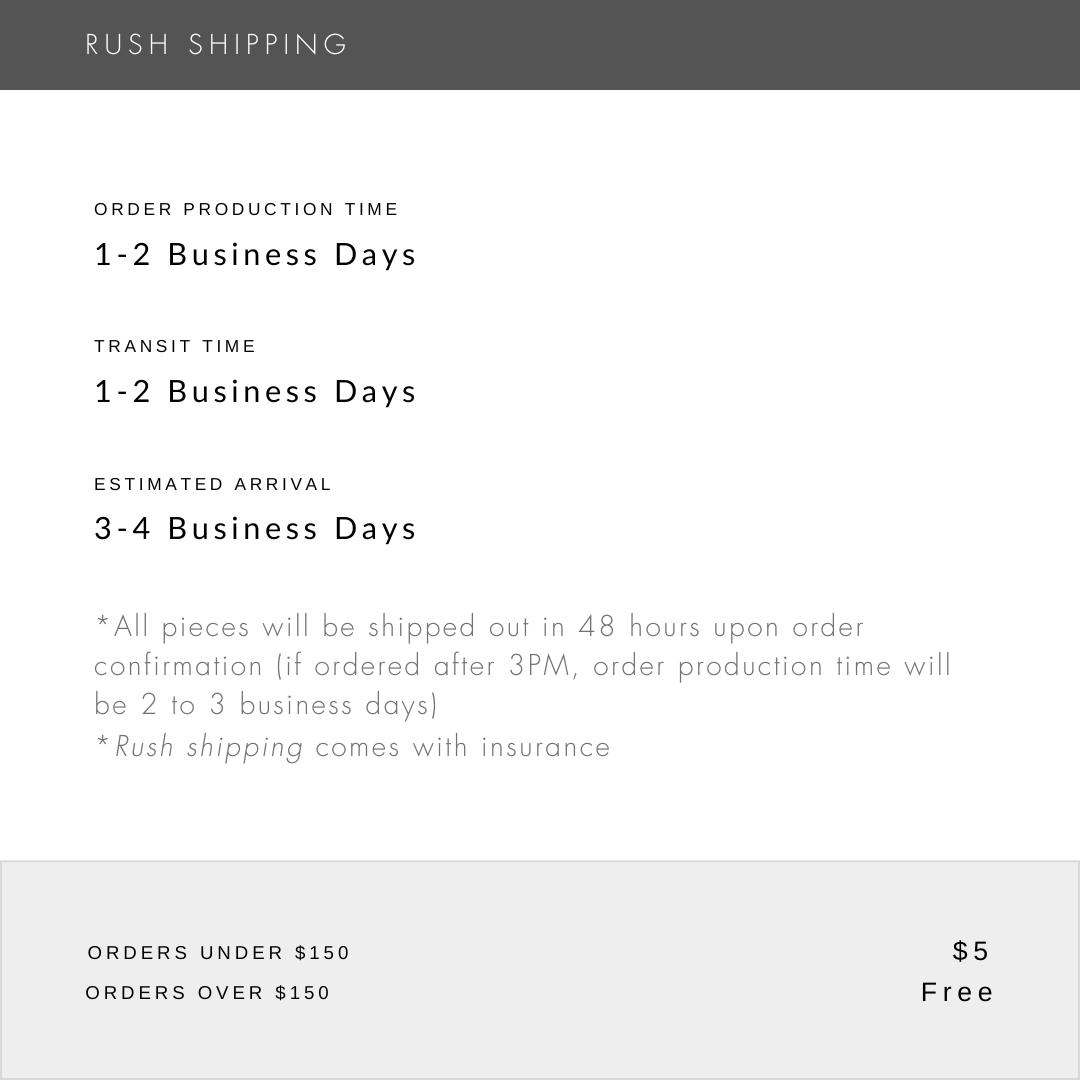Click the asterisk before 'All pieces'
1080x1080 pixels.
[103, 622]
